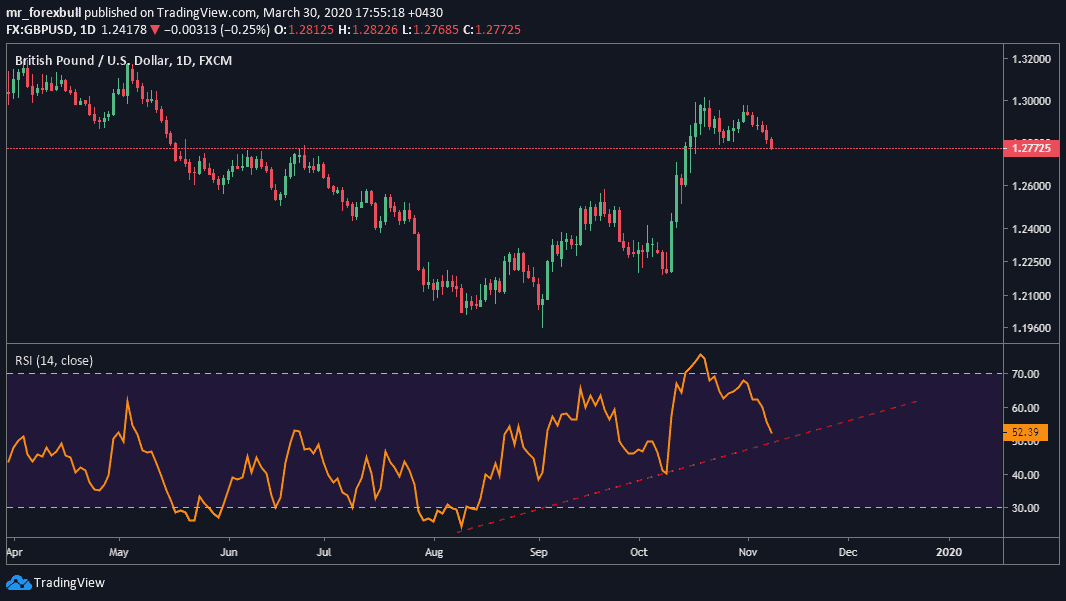This screenshot has width=1066, height=601.
Task: Click the 30.00 RSI oversold level label
Action: 1025,508
